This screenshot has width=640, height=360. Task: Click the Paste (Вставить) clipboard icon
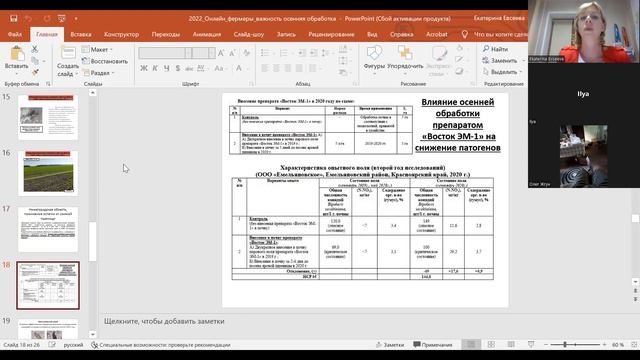click(x=17, y=54)
